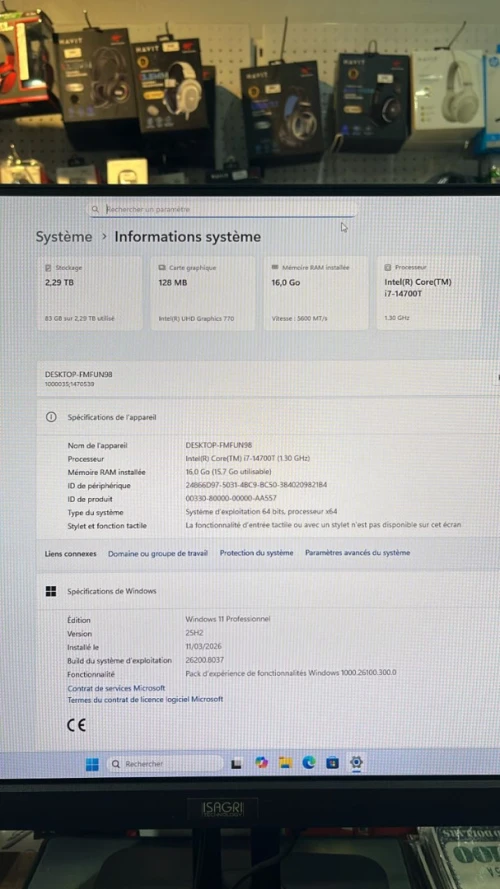Select product ID 00330-80000-00000-AA557
The height and width of the screenshot is (889, 500).
[231, 498]
